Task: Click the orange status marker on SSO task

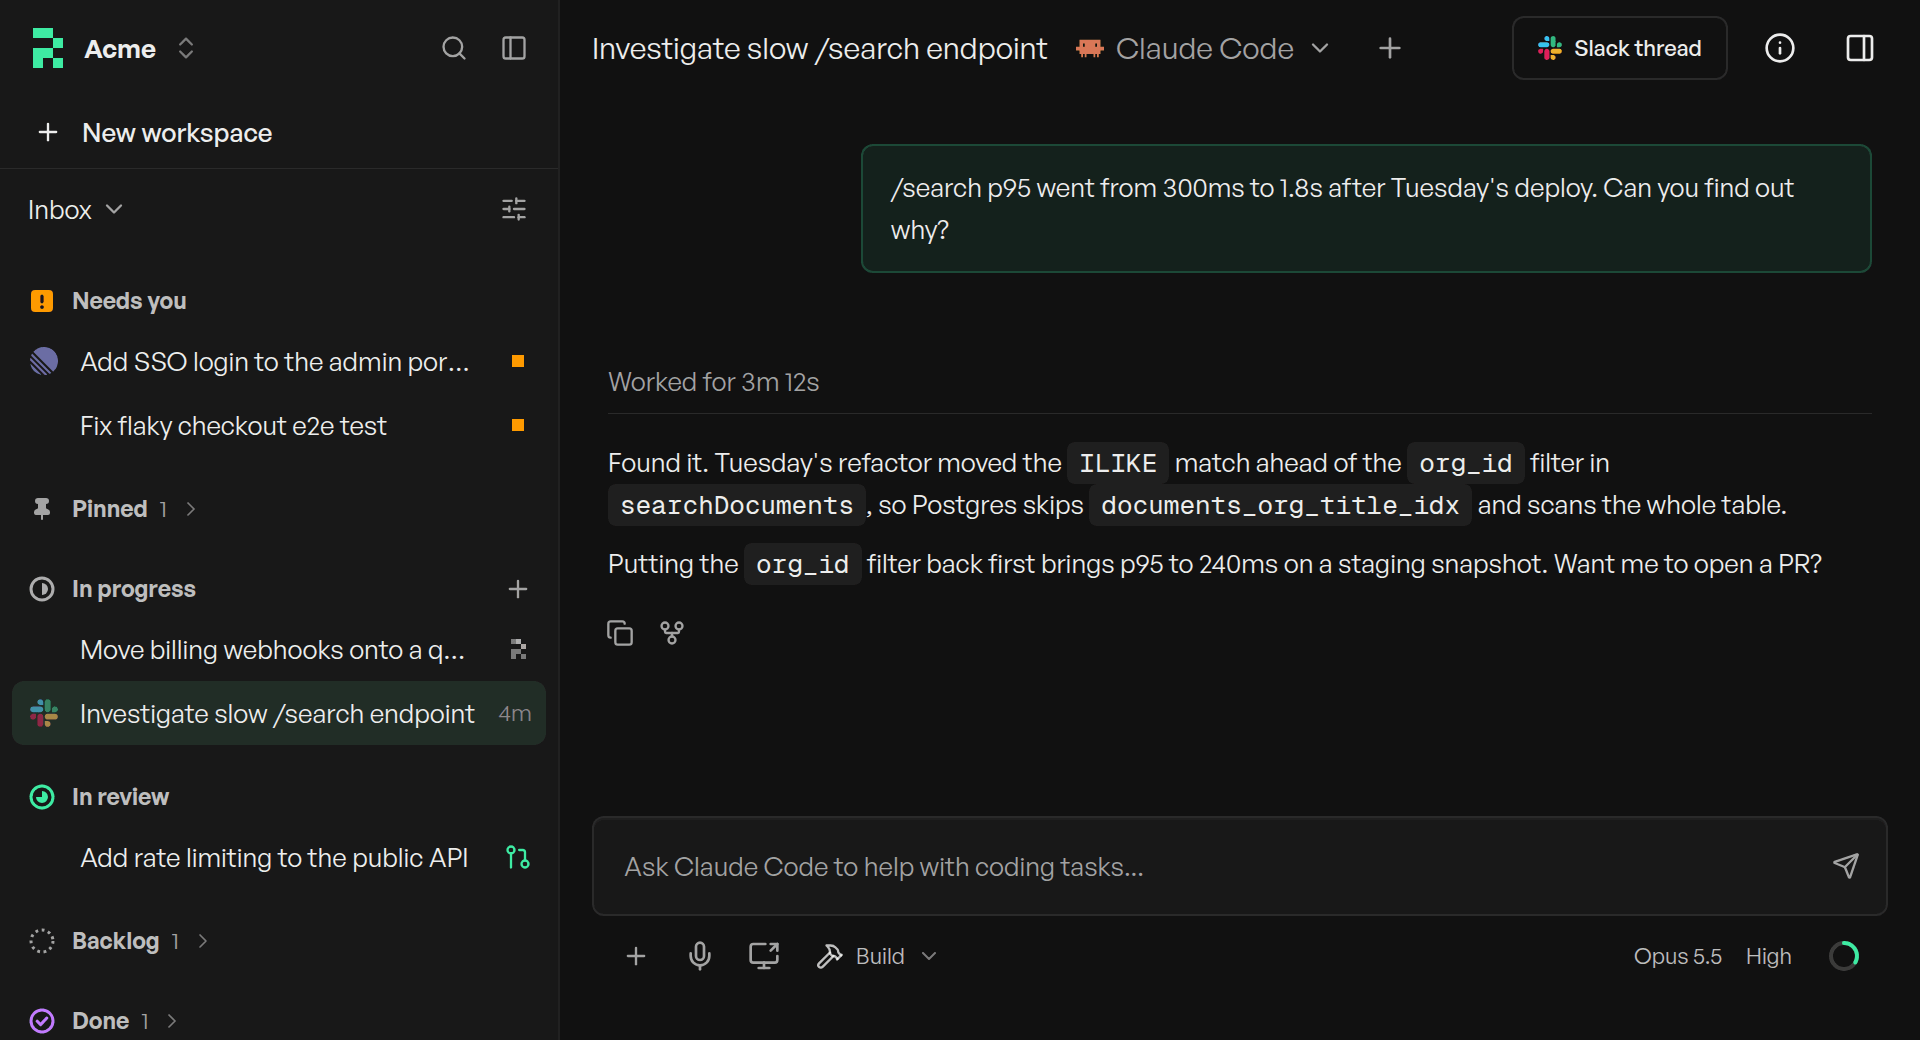Action: 518,361
